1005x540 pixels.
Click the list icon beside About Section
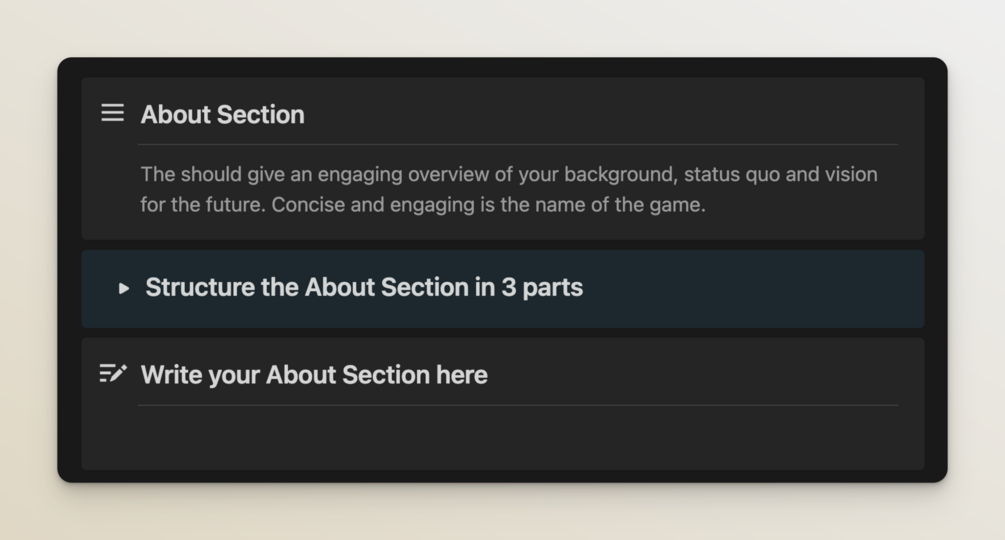tap(113, 113)
